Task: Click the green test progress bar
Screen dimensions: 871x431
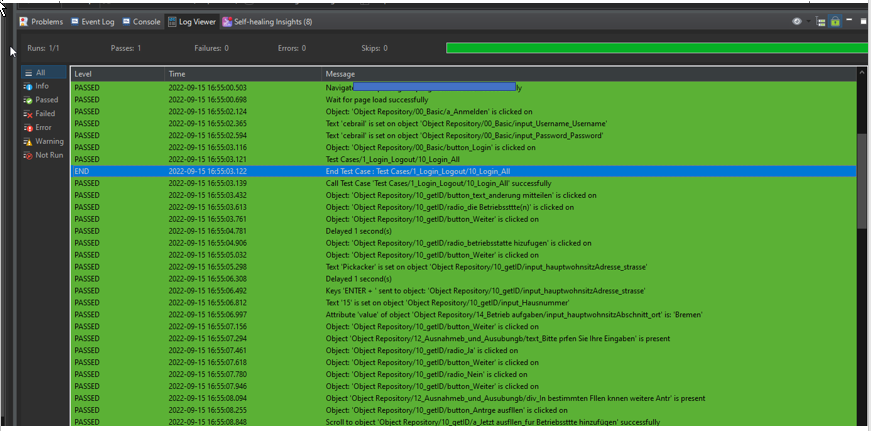Action: 657,48
